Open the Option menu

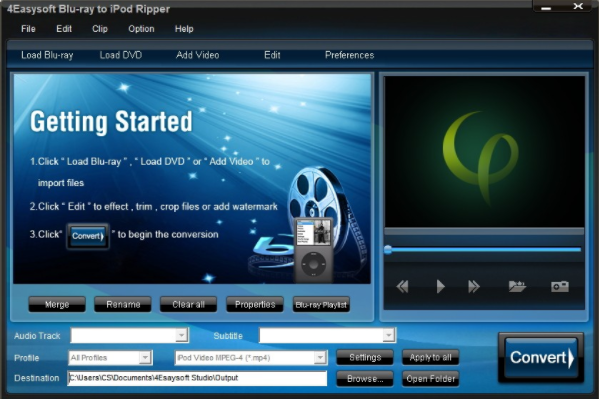click(141, 29)
